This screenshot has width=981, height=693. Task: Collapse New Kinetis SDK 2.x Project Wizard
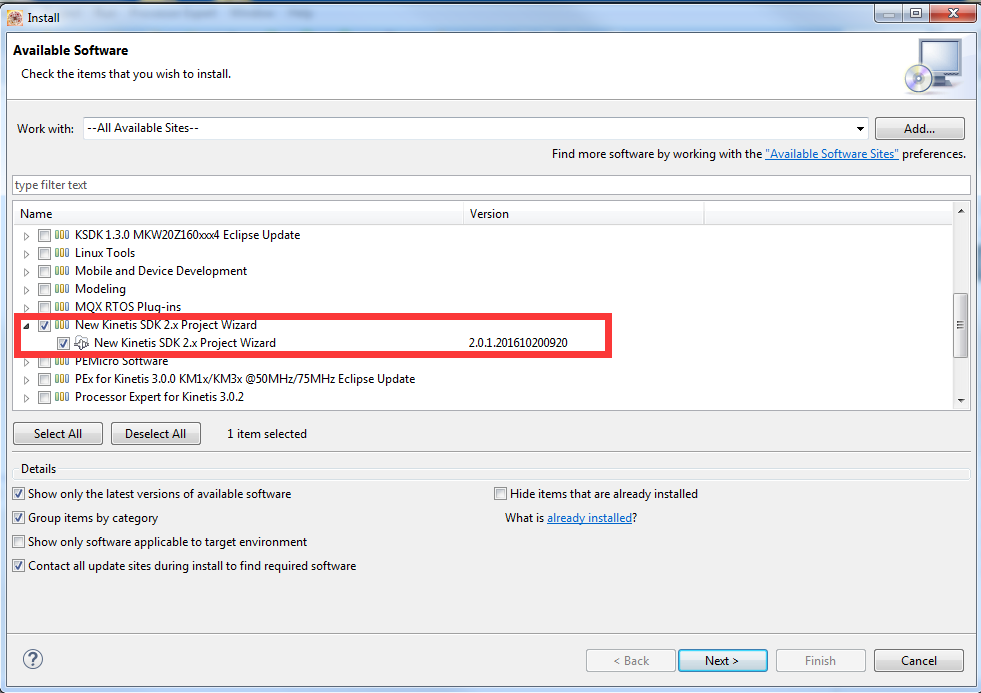(26, 326)
